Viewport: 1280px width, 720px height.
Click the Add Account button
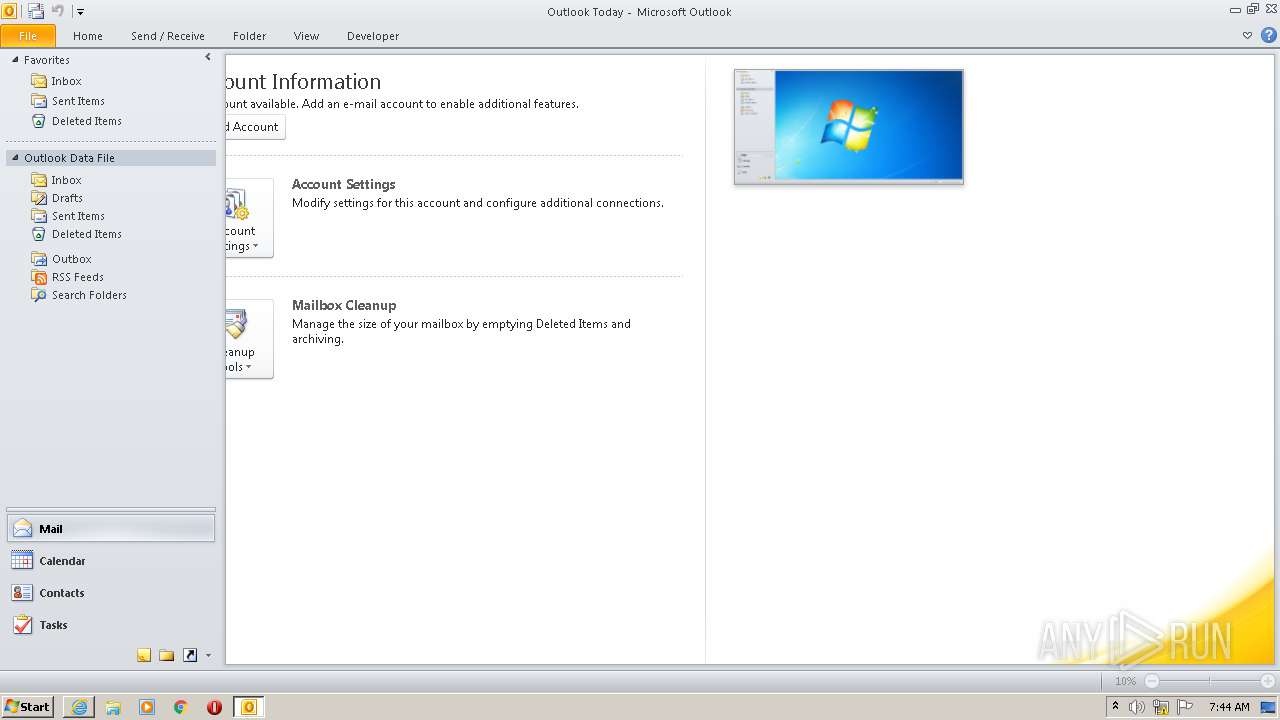point(255,127)
